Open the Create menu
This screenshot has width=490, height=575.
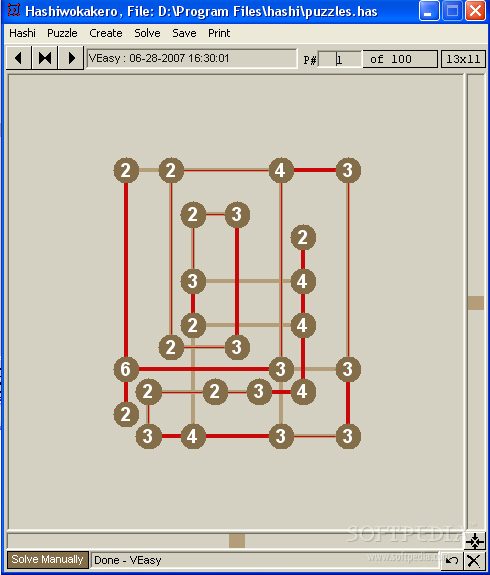pyautogui.click(x=106, y=33)
